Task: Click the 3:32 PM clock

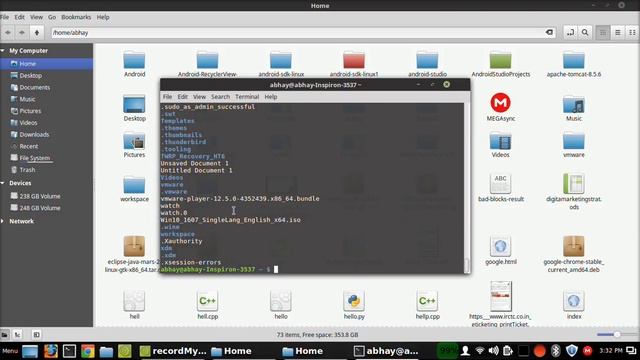Action: tap(611, 351)
